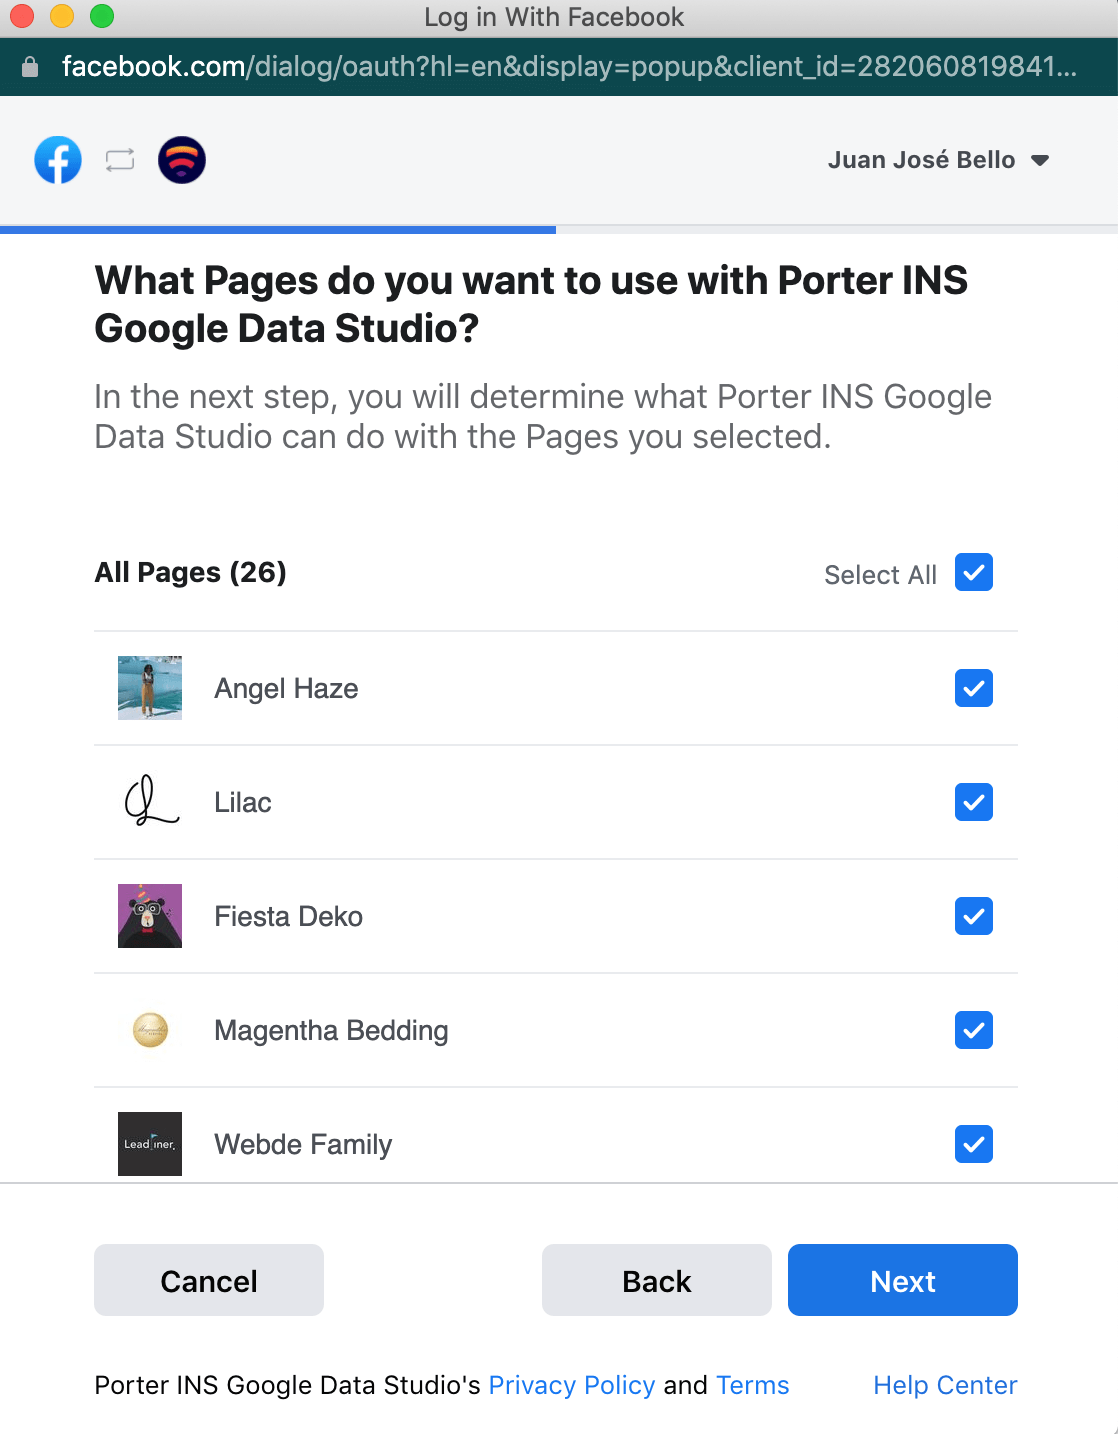Click the Next button
Screen dimensions: 1118x1434
pyautogui.click(x=903, y=1280)
